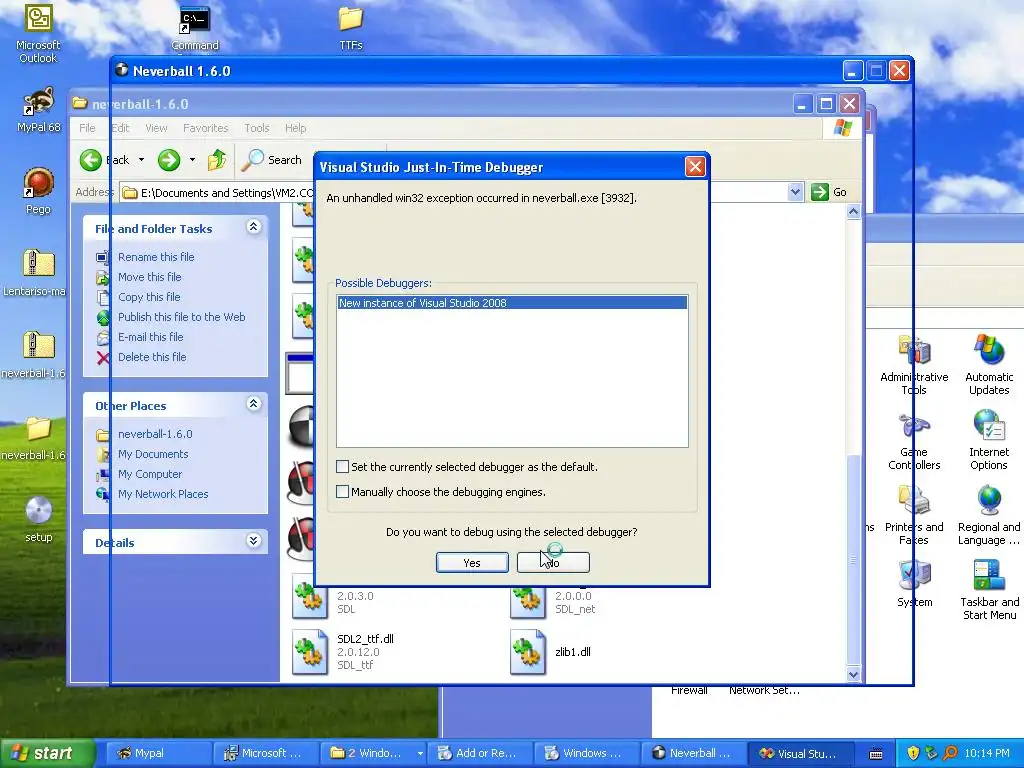Open Game Controllers in Control Panel
Screen dimensions: 1024x768
coord(914,440)
